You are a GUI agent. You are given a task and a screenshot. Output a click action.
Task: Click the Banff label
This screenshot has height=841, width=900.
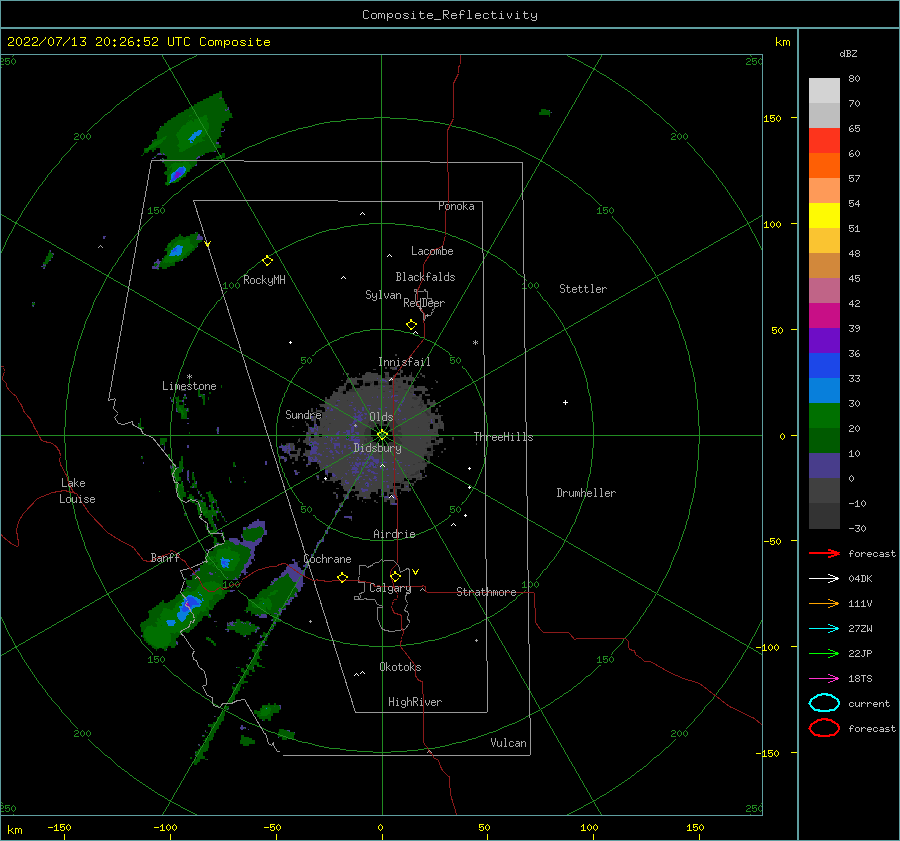coord(165,557)
